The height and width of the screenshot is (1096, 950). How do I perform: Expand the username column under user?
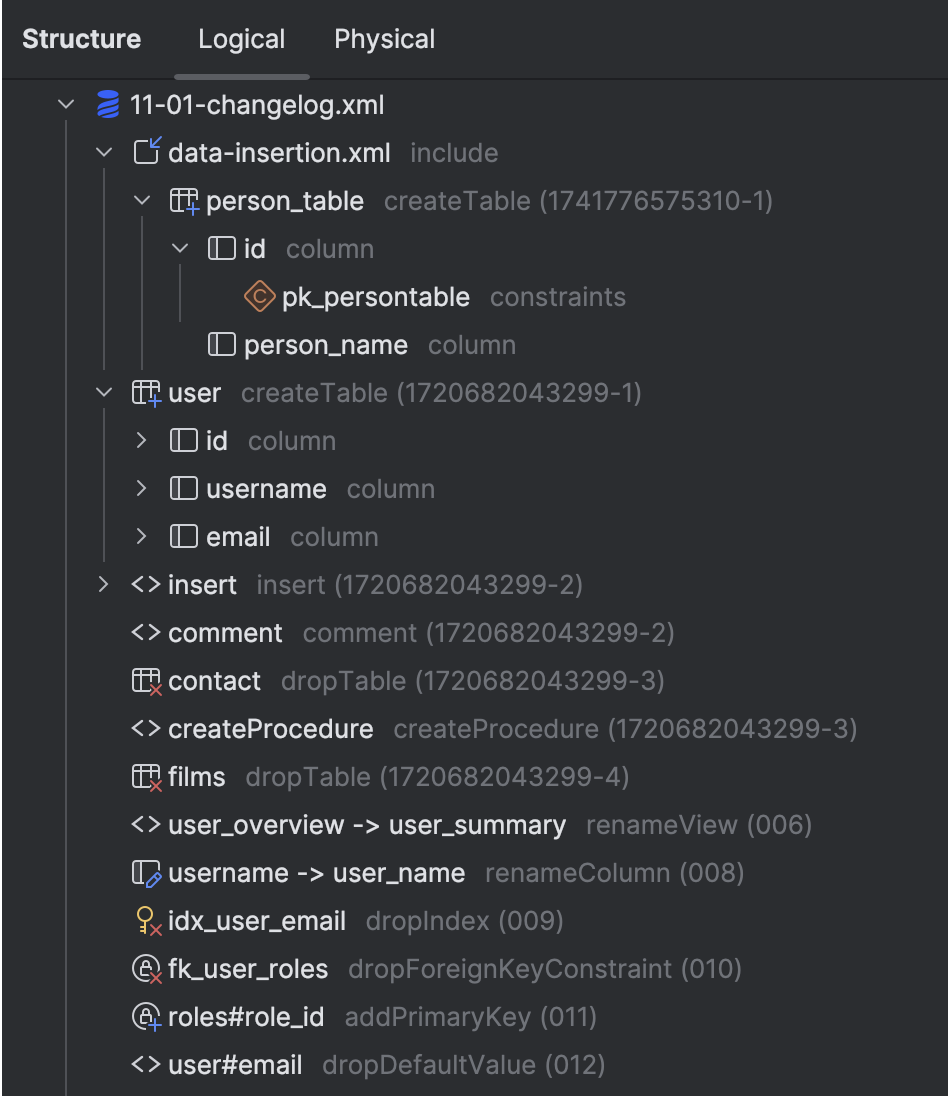point(141,488)
